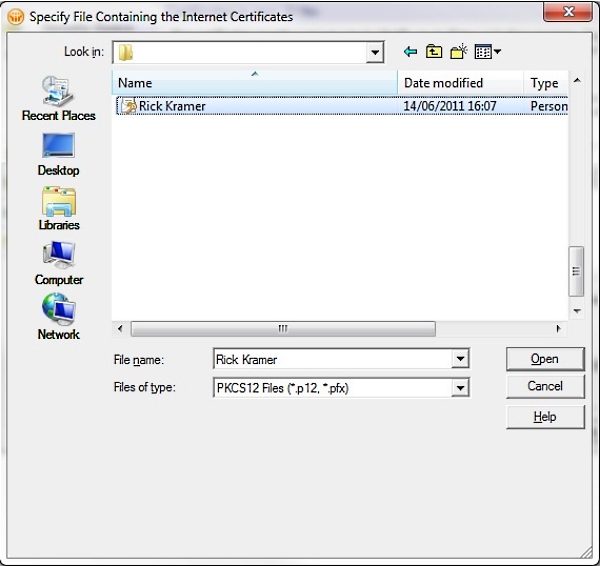
Task: Sort by Date modified column header
Action: coord(460,83)
